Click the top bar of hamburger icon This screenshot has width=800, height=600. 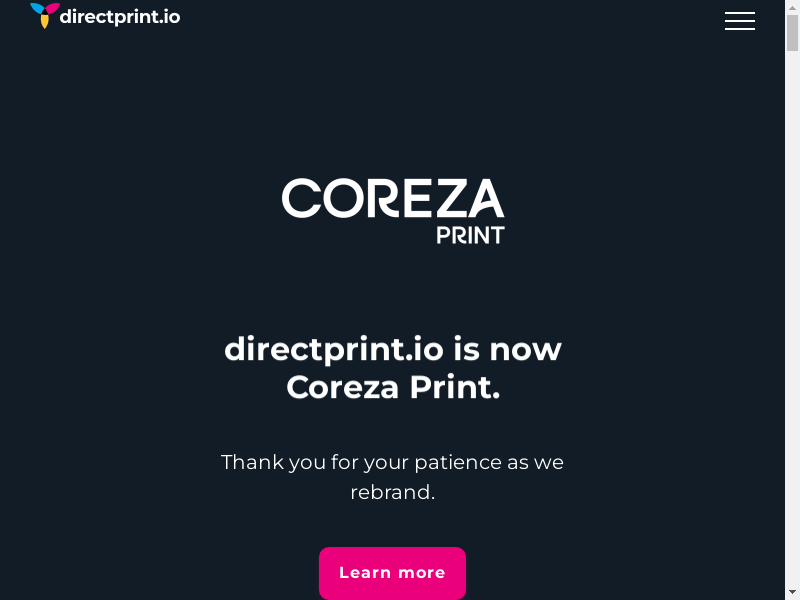point(740,13)
